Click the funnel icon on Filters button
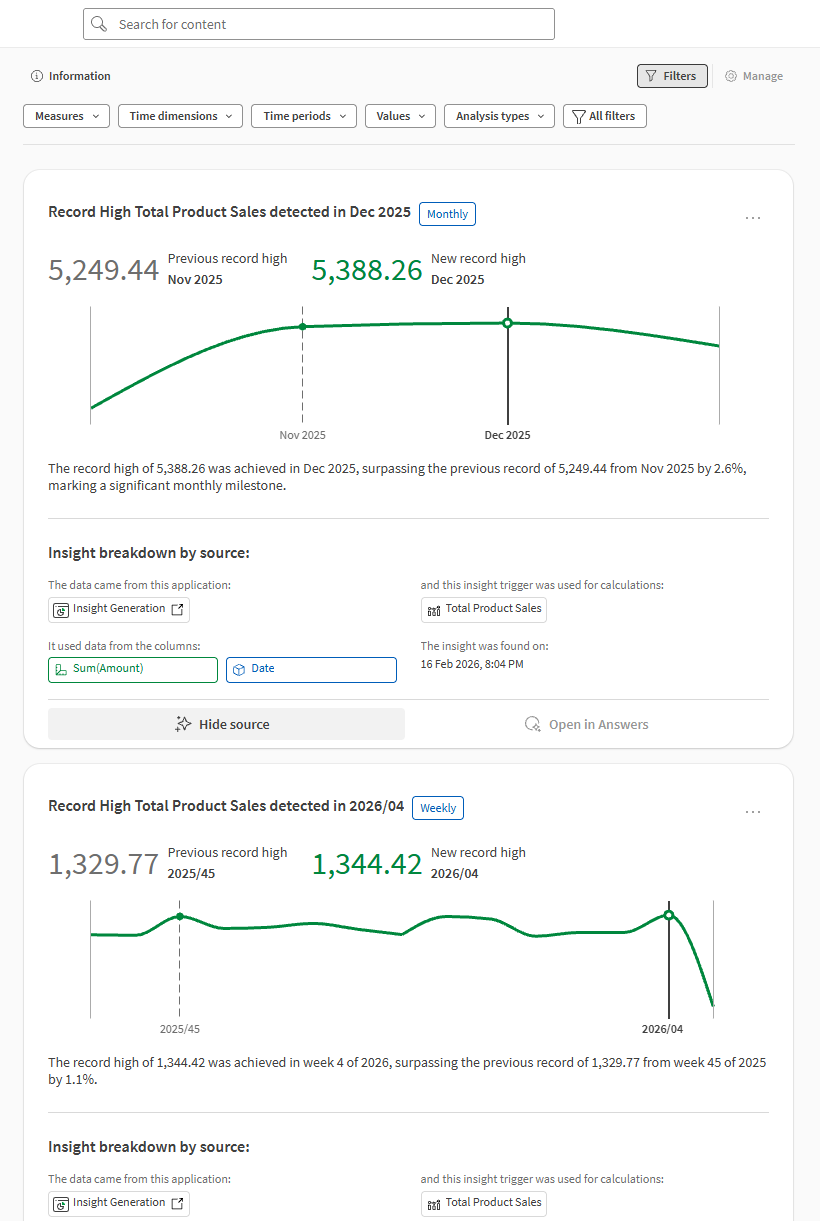This screenshot has height=1221, width=820. click(651, 75)
